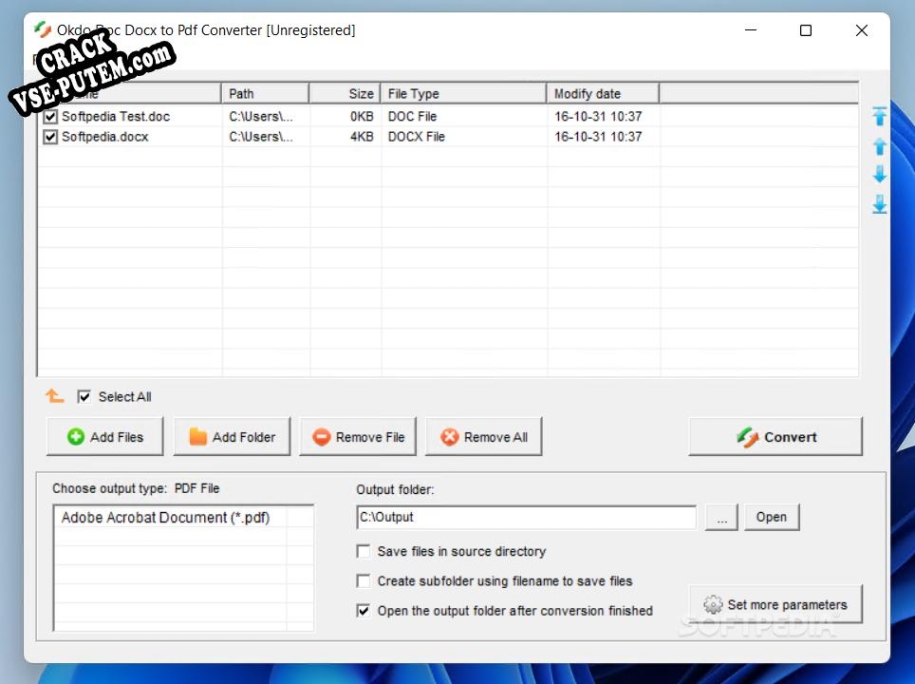Toggle the Select All checkbox

tap(84, 397)
